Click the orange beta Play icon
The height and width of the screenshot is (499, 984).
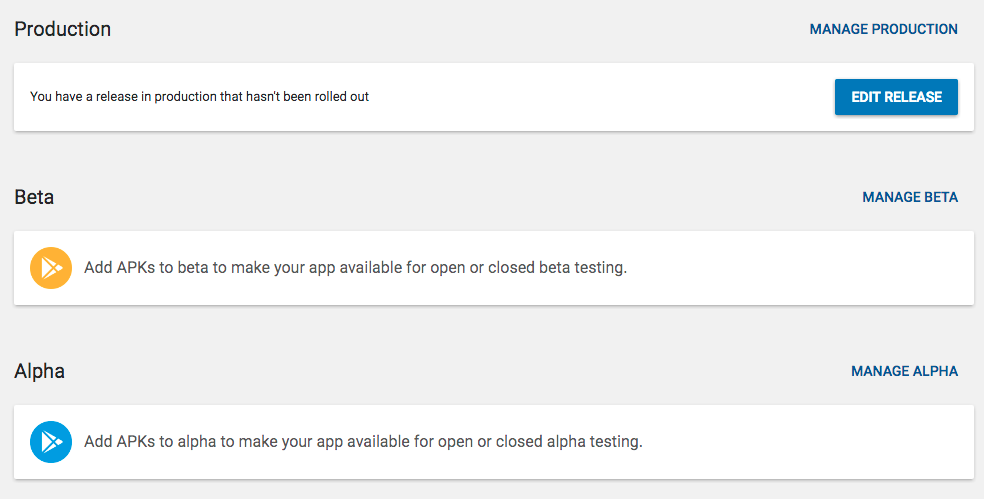point(51,268)
